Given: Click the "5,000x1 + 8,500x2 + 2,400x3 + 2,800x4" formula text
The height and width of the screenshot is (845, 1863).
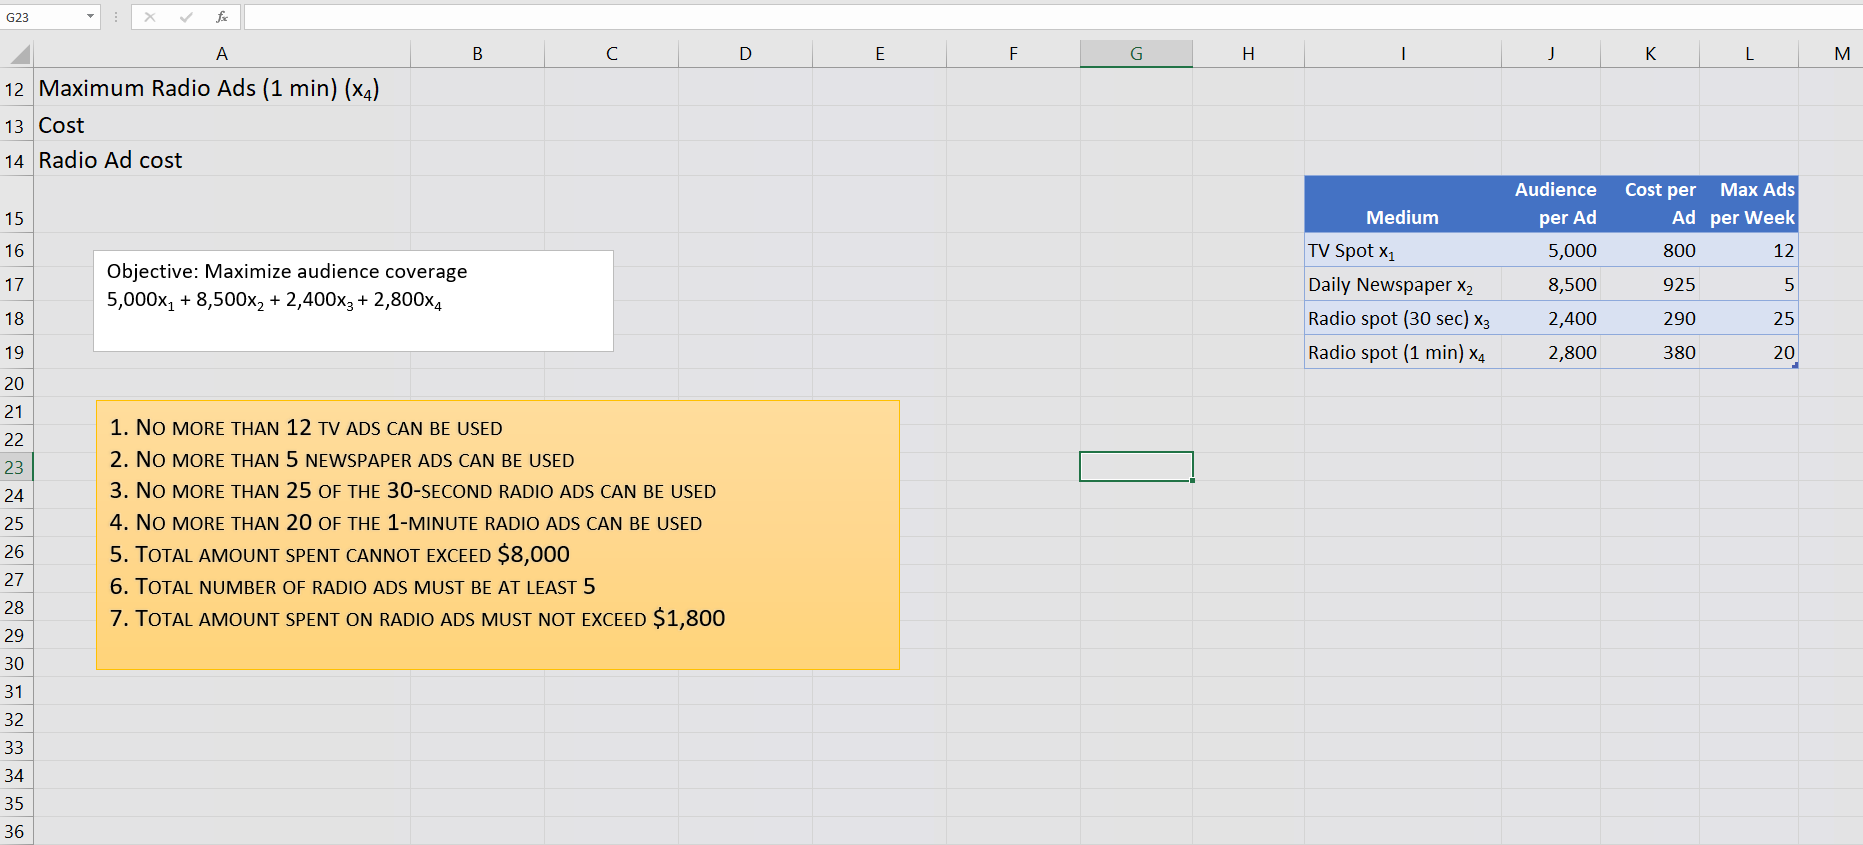Looking at the screenshot, I should 274,300.
